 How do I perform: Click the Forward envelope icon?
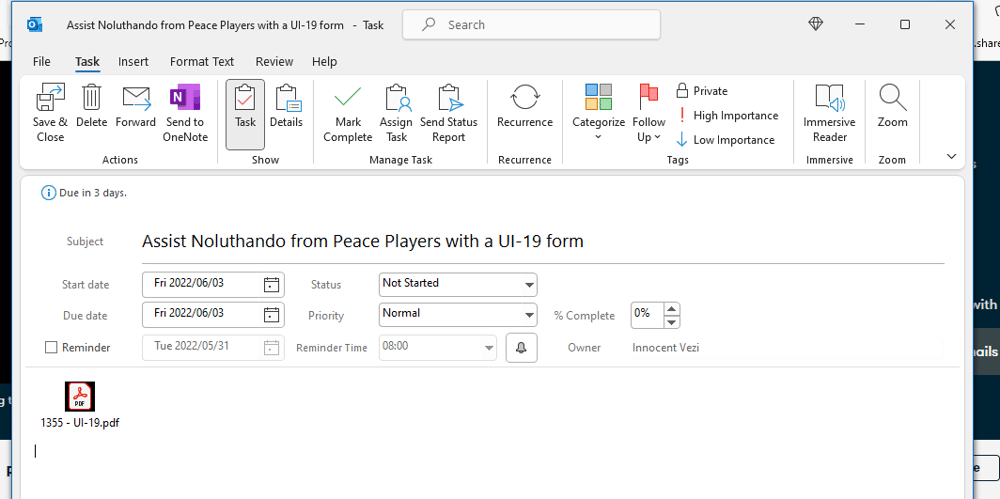click(x=135, y=99)
